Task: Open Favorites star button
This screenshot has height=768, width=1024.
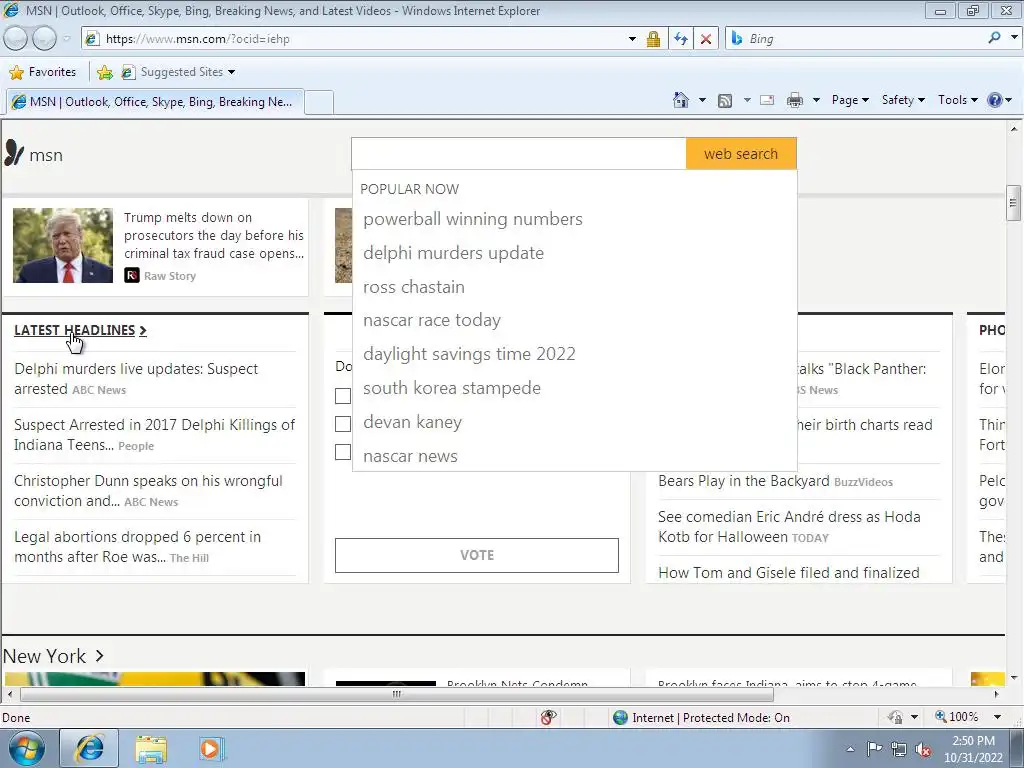Action: pyautogui.click(x=43, y=72)
